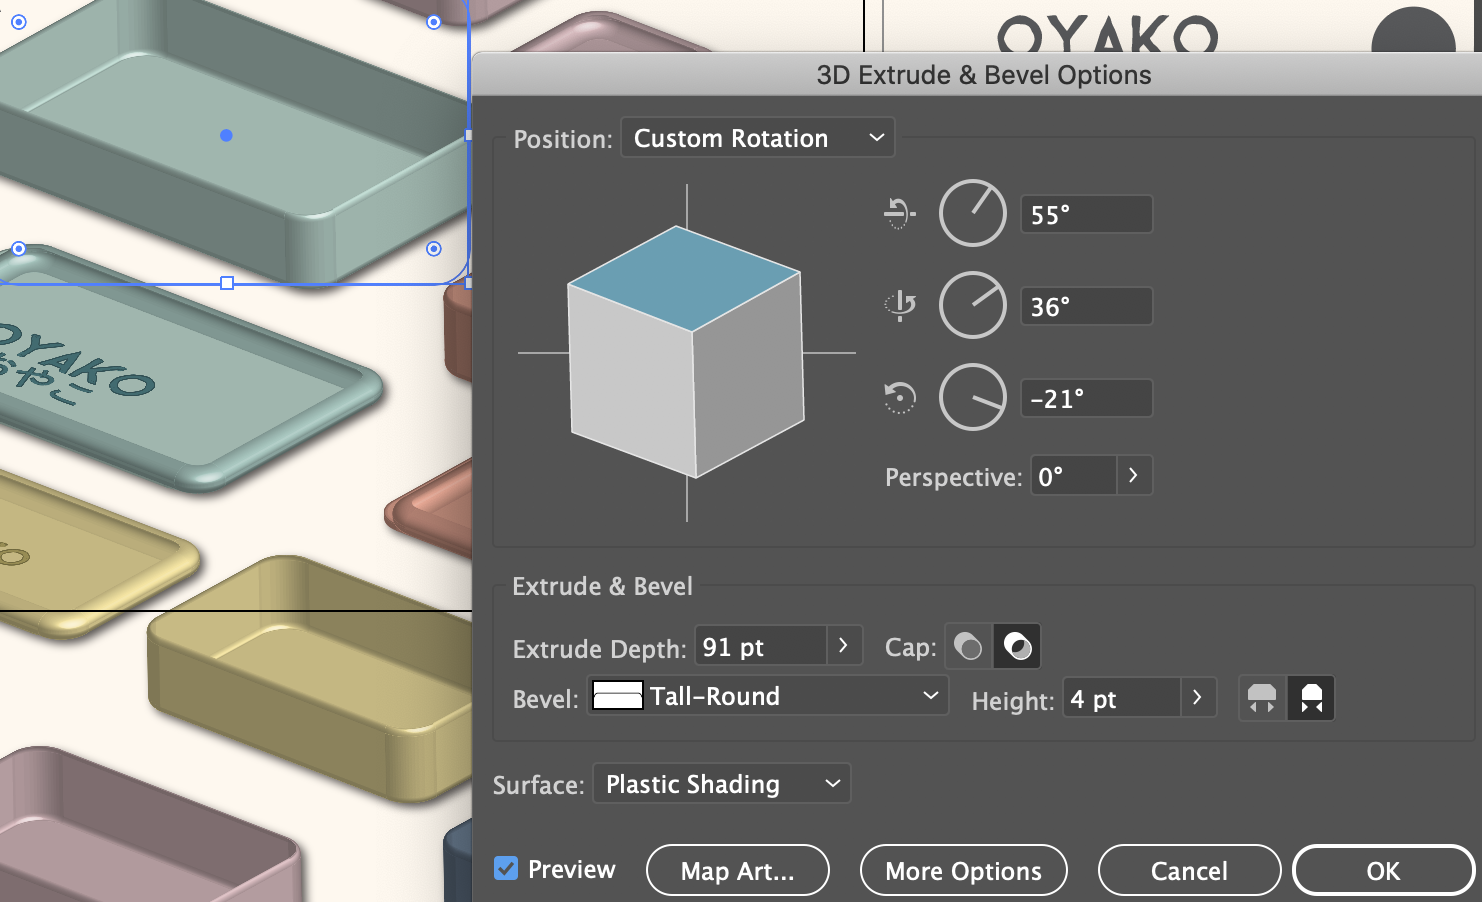
Task: Click the Bevel Height 4 pt field
Action: (1121, 698)
